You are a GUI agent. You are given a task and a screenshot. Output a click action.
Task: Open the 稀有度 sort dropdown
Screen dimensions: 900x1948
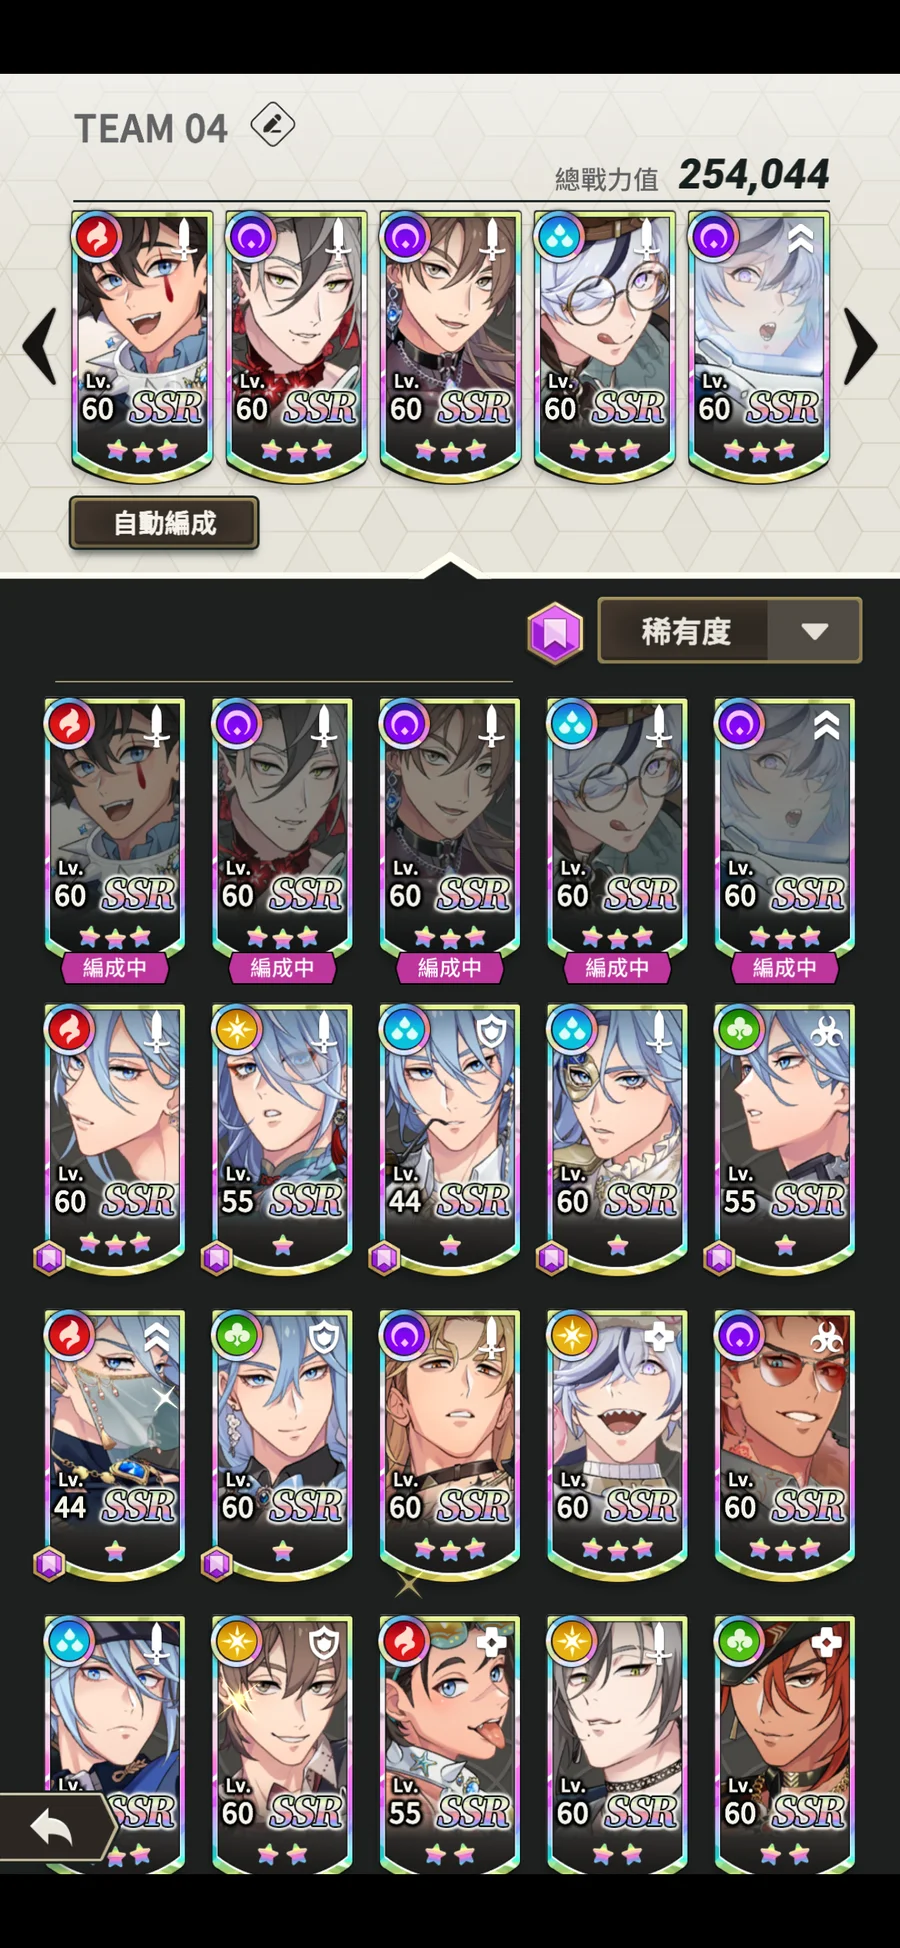pos(729,631)
